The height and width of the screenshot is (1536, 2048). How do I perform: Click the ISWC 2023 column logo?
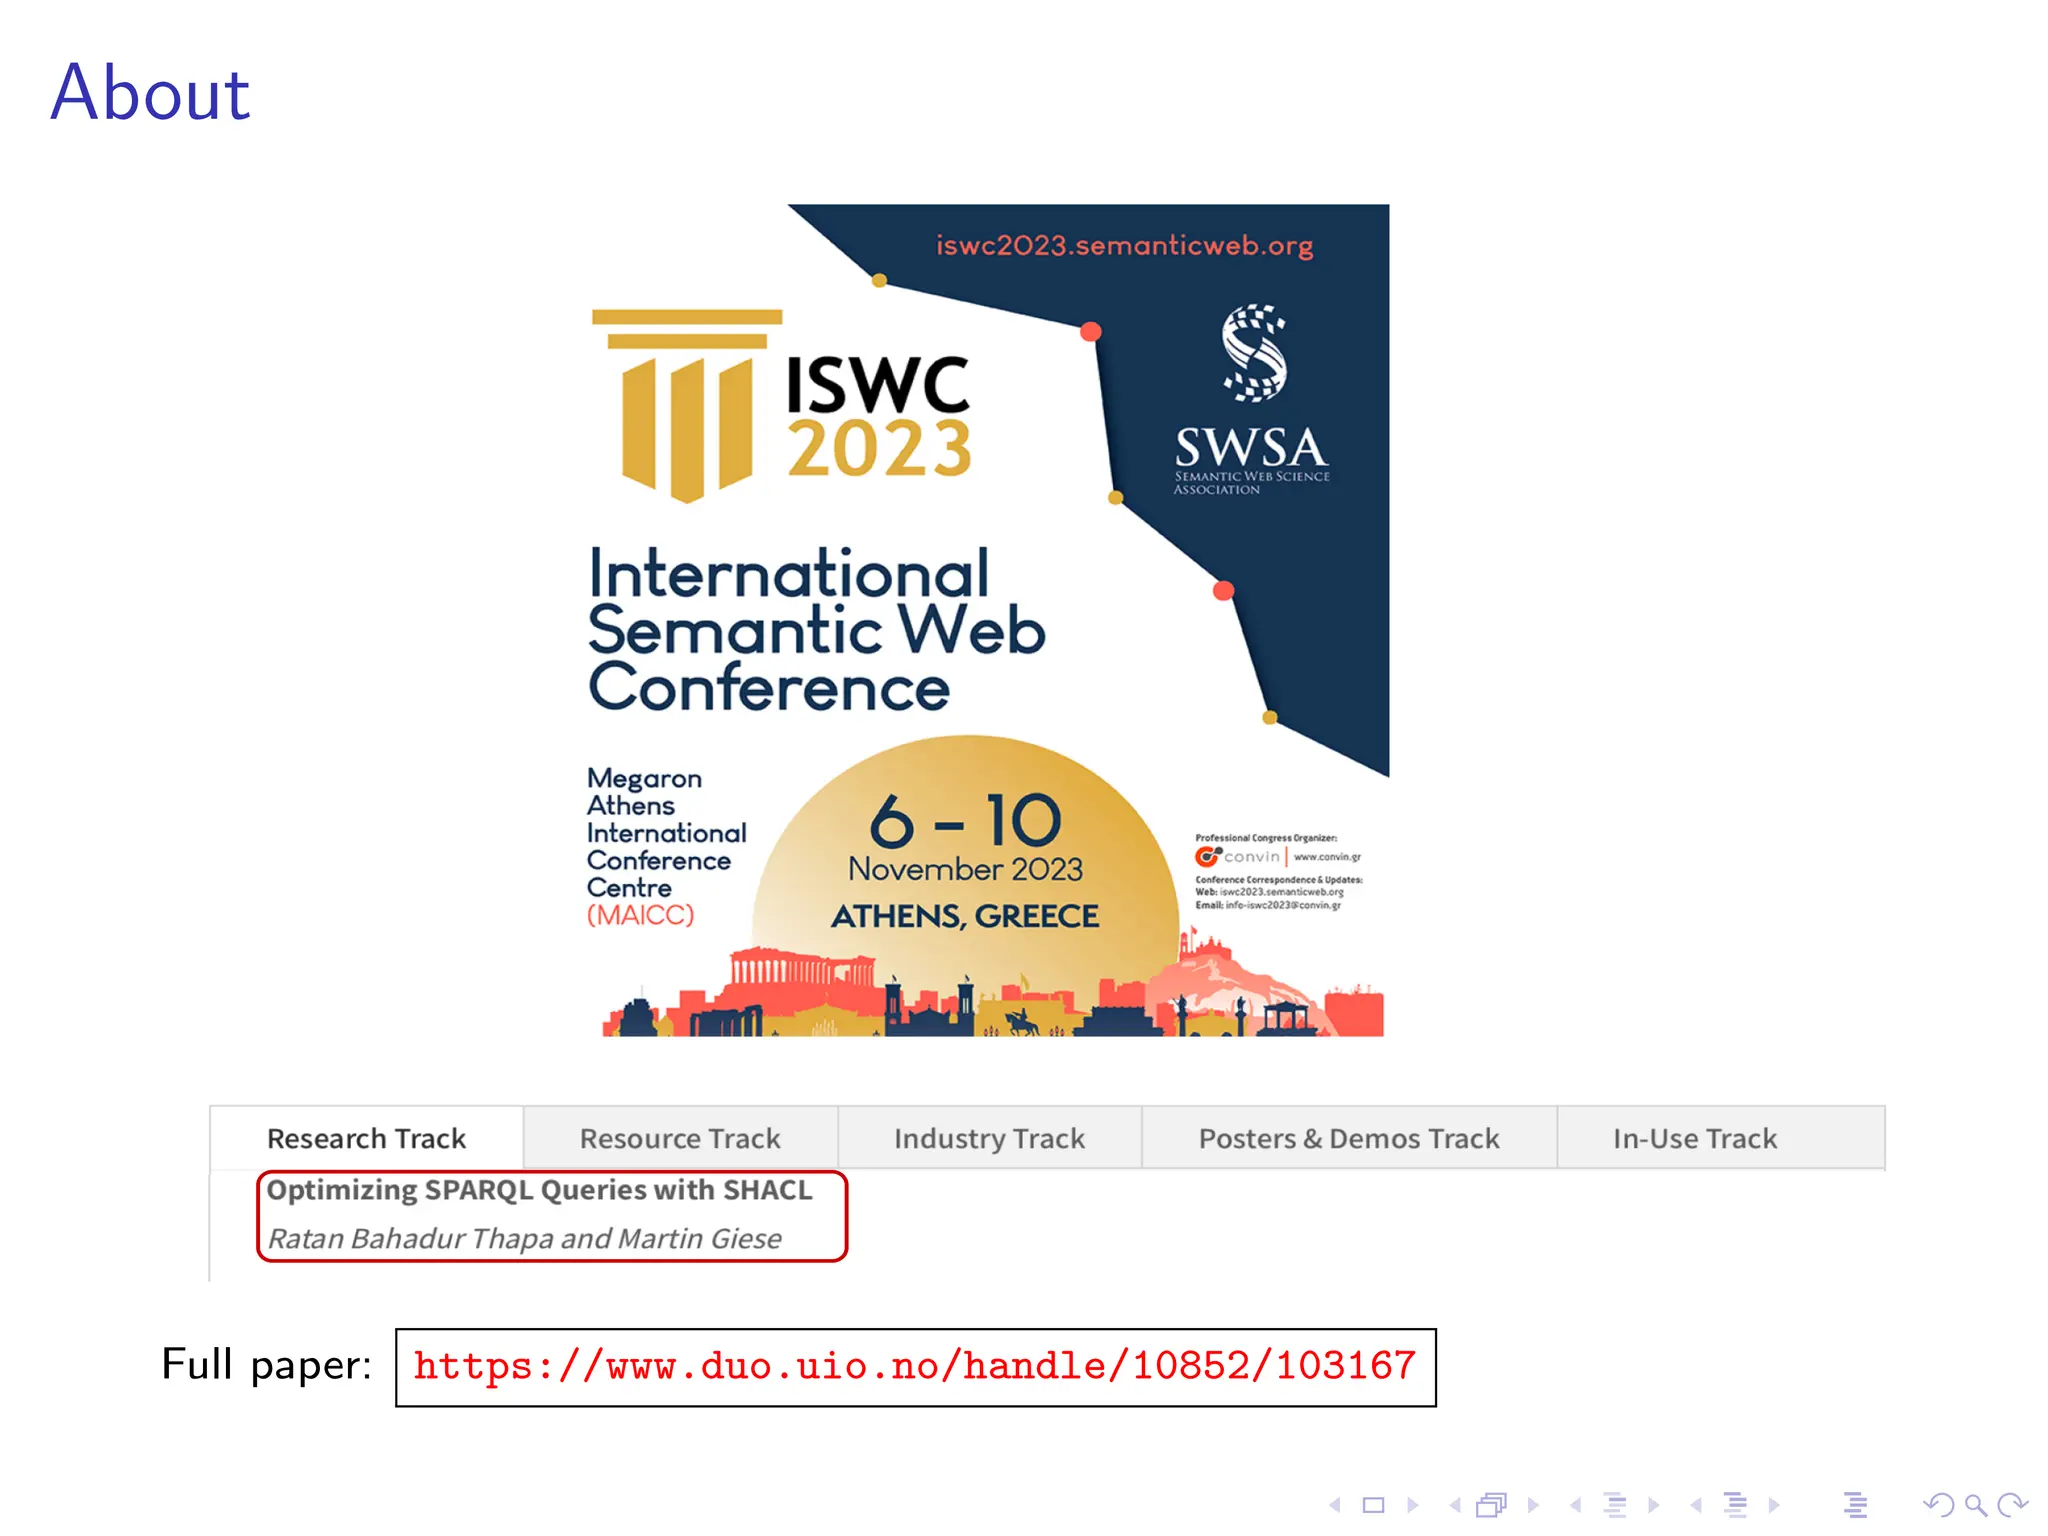[781, 406]
